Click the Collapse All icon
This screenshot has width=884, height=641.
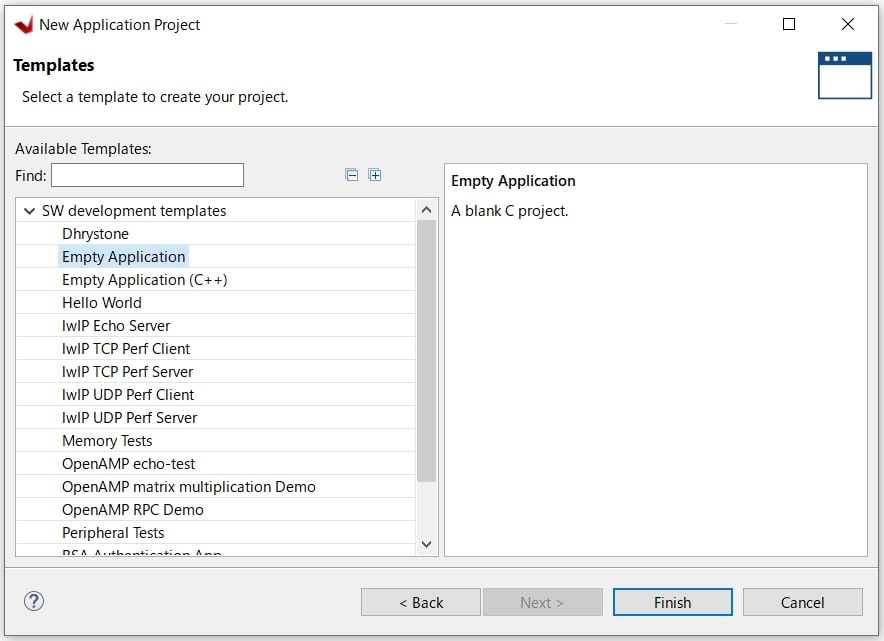[351, 175]
